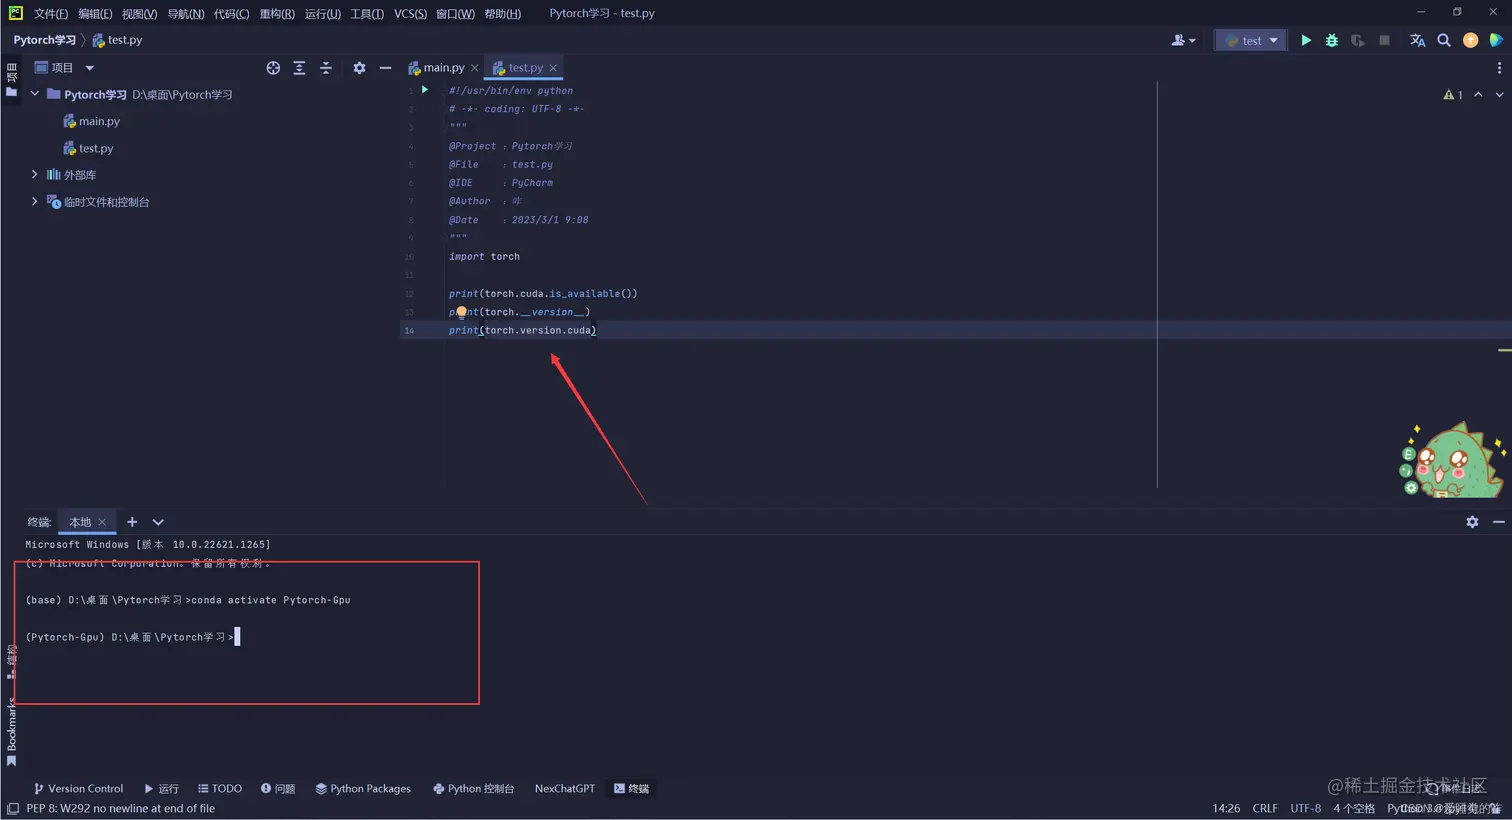Open the VCS(S) menu
Viewport: 1512px width, 820px height.
point(410,14)
